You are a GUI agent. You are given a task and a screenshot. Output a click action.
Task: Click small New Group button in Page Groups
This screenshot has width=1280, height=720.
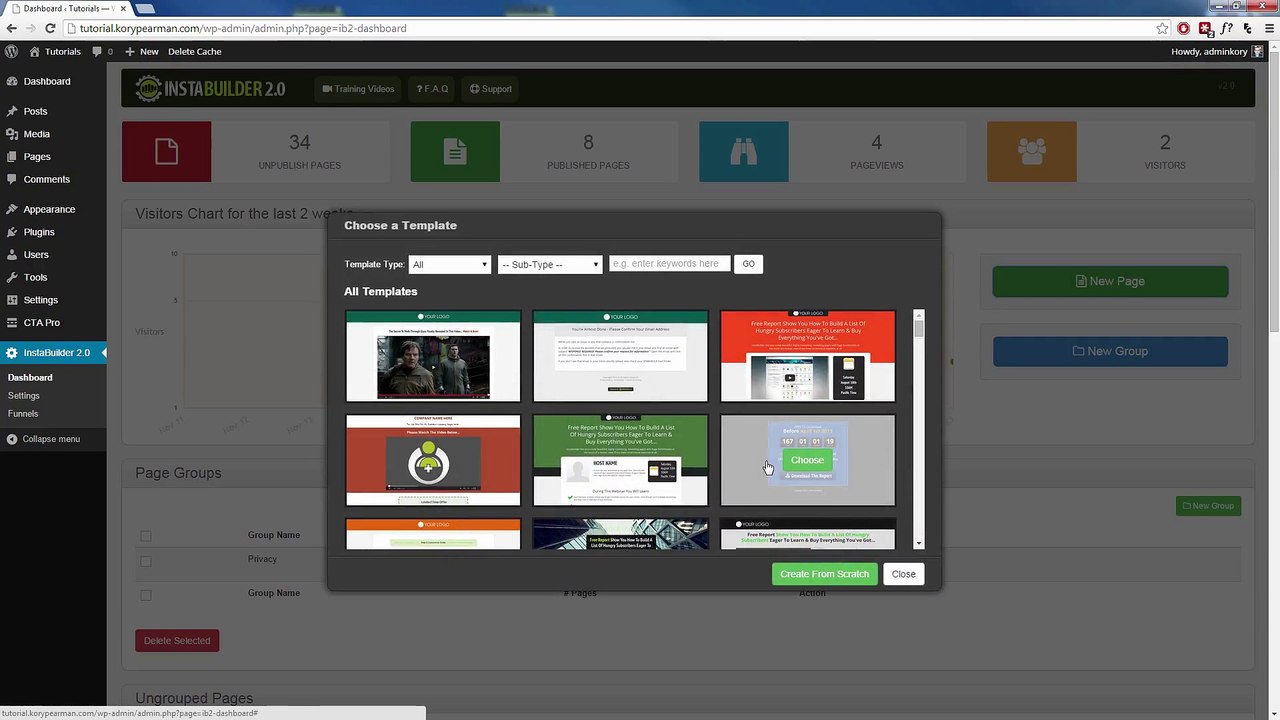1208,506
